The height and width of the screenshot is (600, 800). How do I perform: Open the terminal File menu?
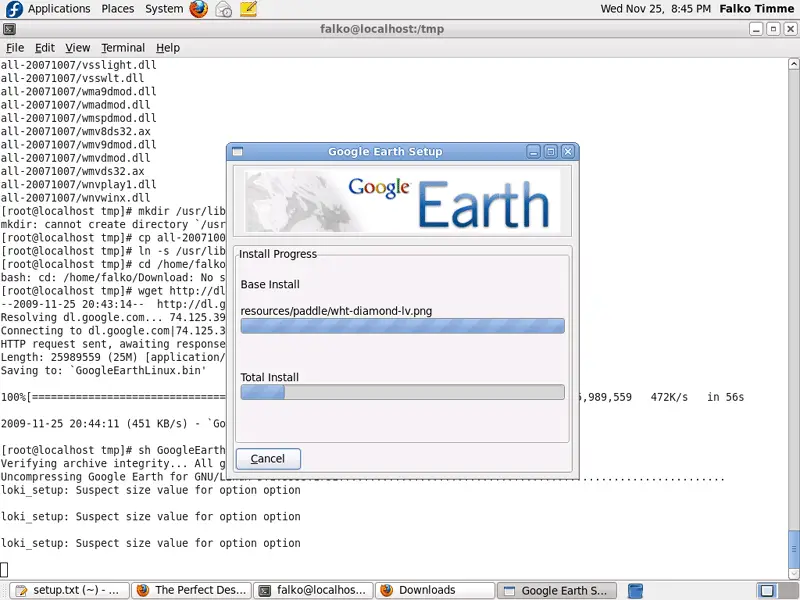point(15,48)
